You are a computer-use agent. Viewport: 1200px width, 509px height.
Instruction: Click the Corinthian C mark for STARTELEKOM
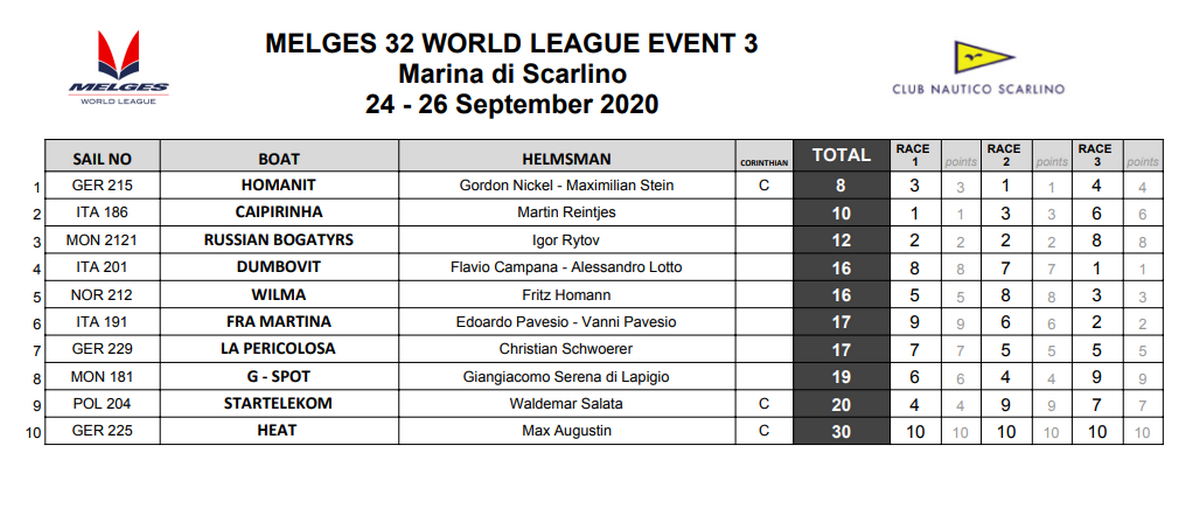[x=763, y=404]
